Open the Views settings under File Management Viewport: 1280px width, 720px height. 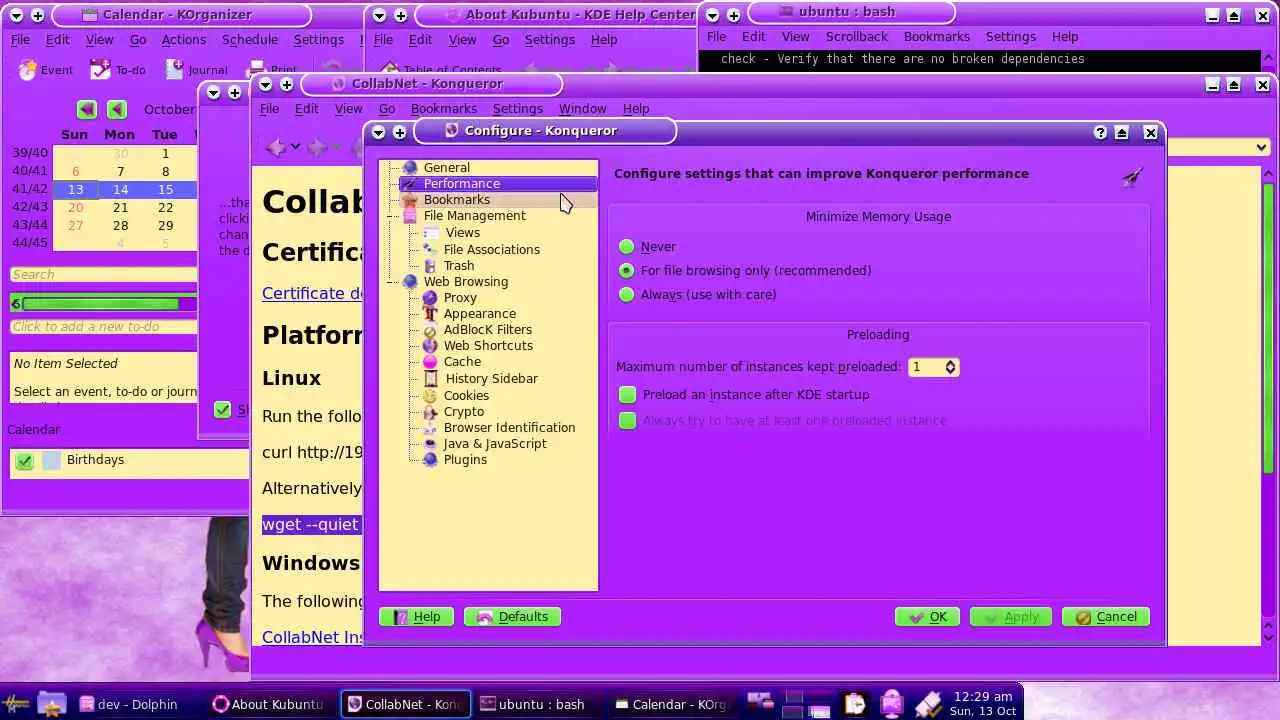462,232
